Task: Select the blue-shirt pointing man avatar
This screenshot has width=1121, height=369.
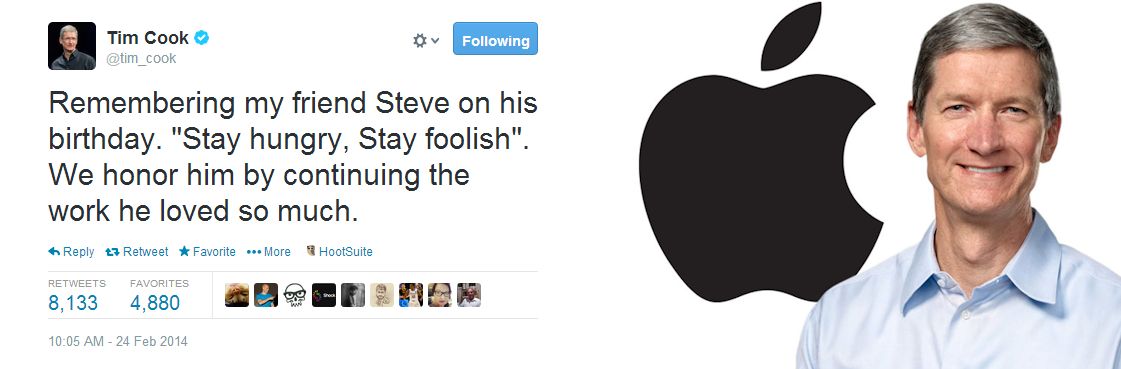Action: point(266,295)
